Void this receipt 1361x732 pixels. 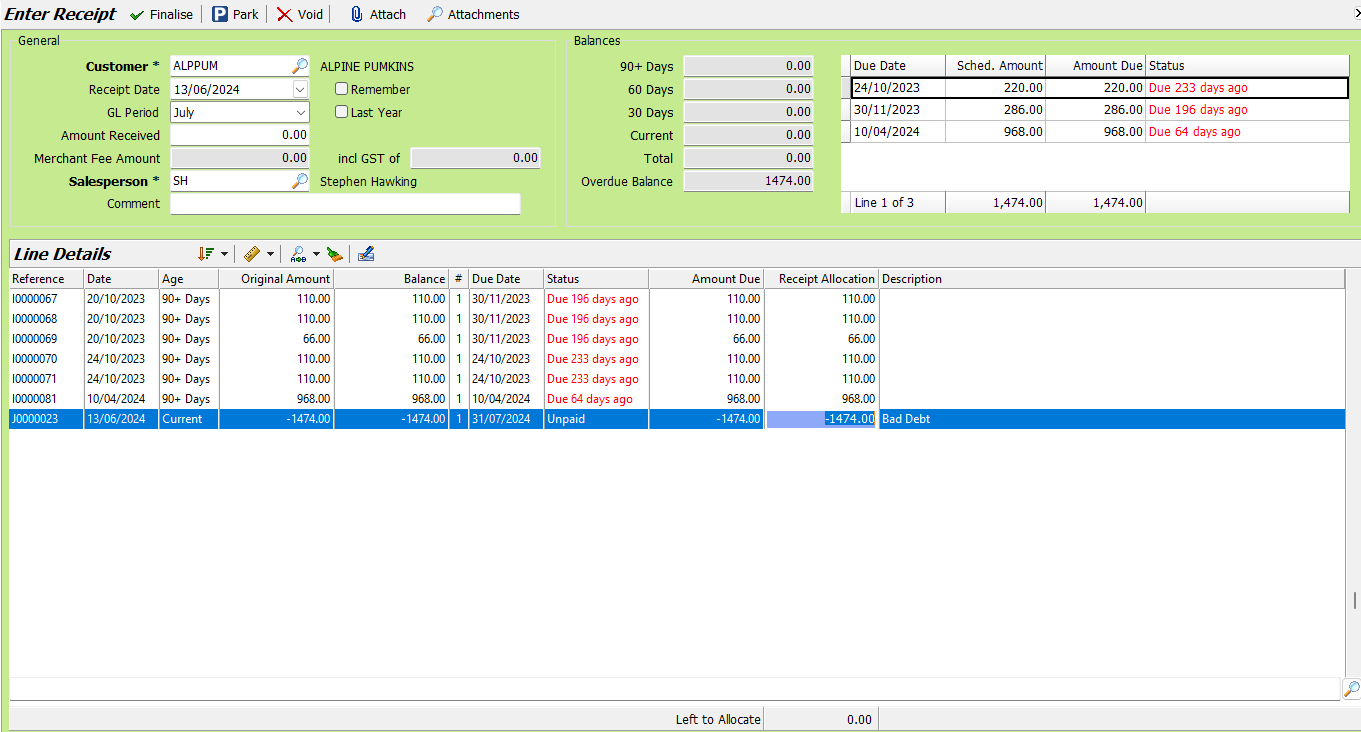pyautogui.click(x=300, y=14)
